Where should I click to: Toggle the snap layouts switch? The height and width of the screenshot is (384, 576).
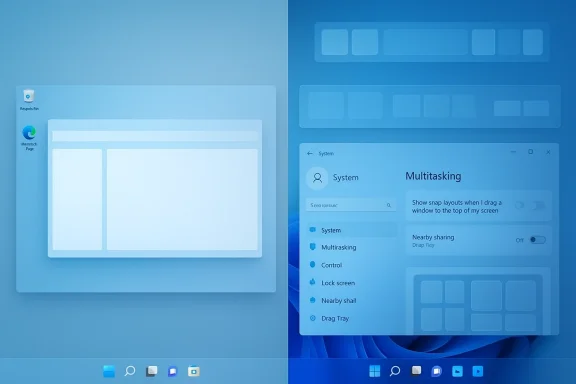coord(539,205)
